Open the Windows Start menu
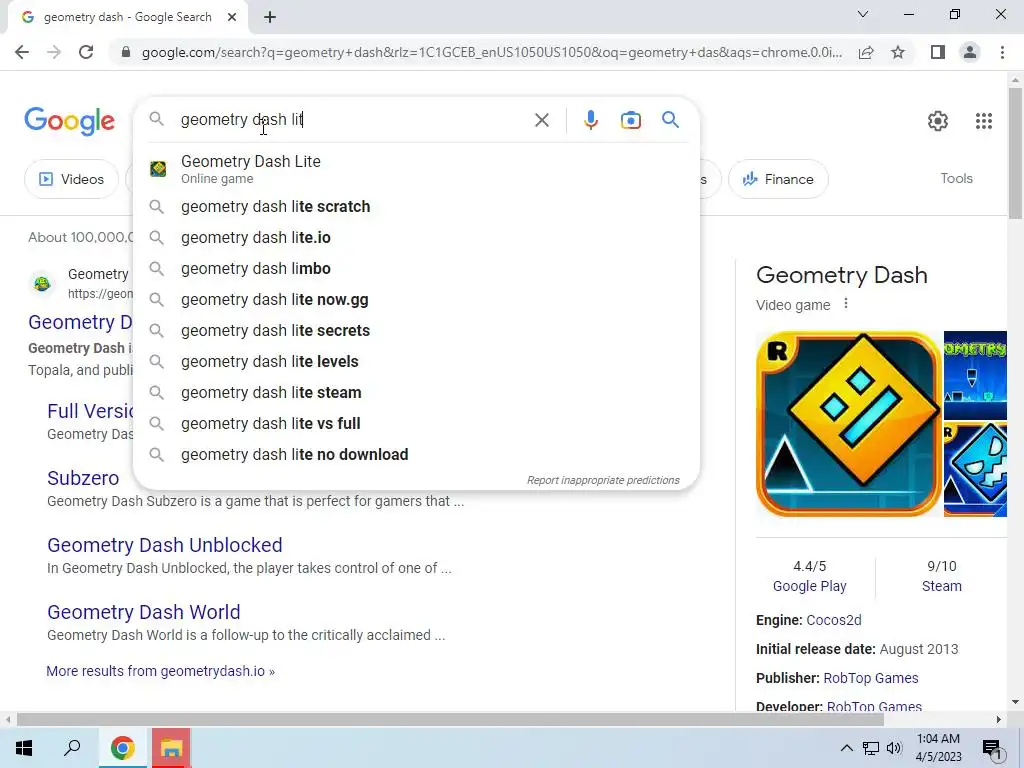Viewport: 1024px width, 768px height. (24, 748)
